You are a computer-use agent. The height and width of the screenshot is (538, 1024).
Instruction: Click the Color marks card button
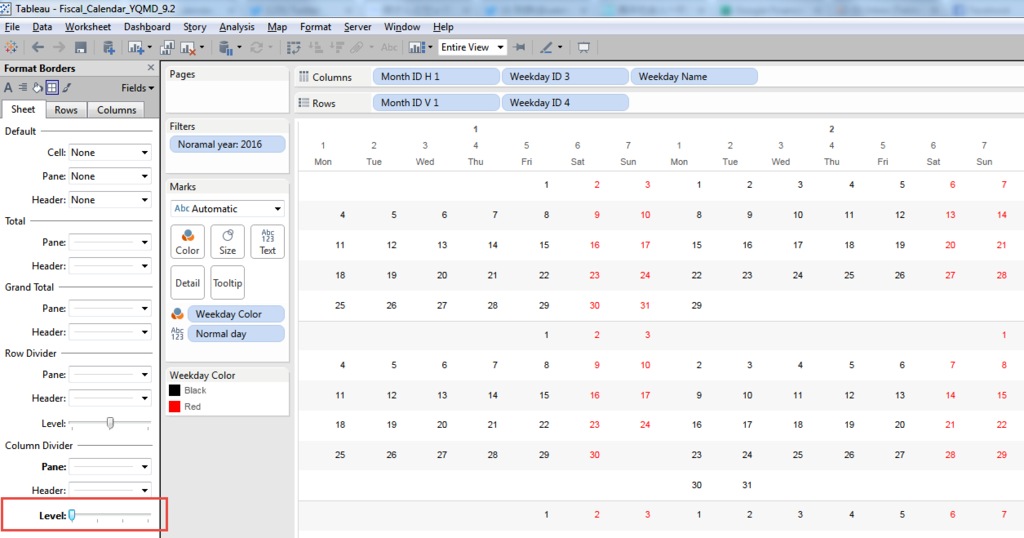[187, 242]
